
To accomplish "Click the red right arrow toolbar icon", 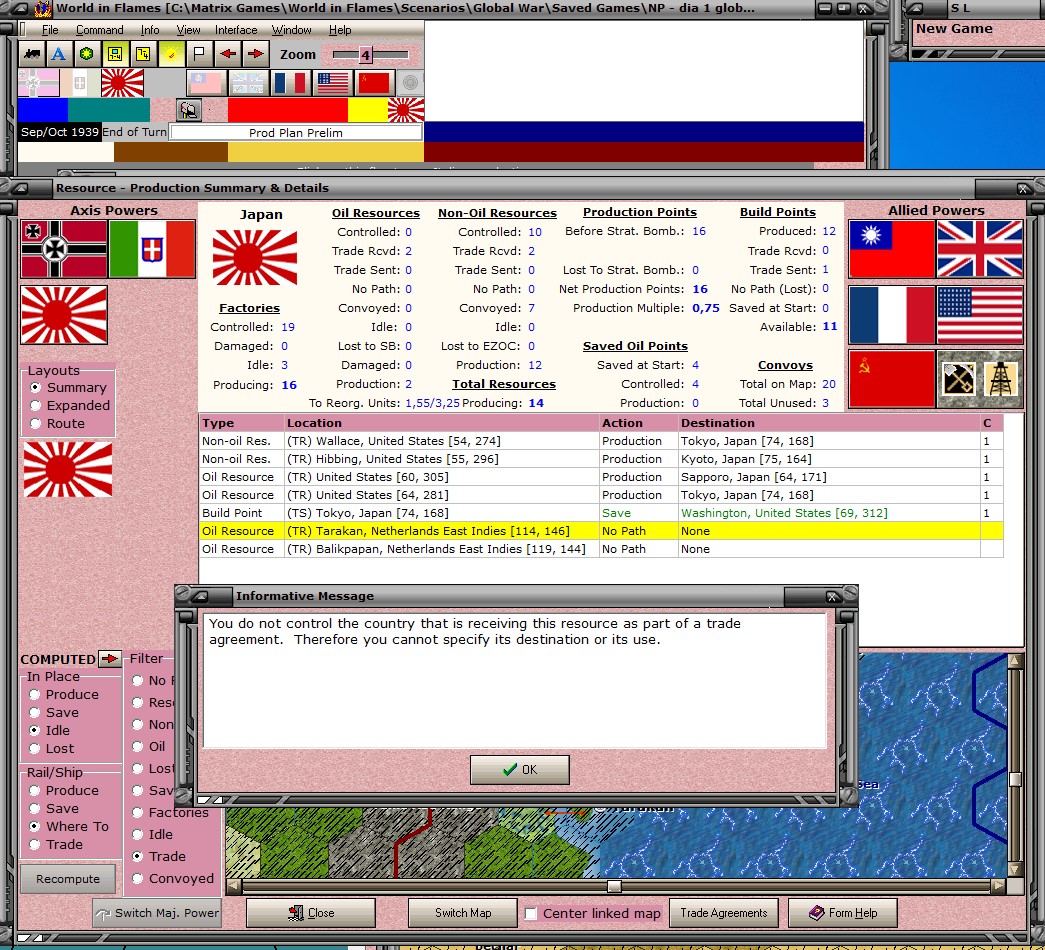I will [x=255, y=54].
